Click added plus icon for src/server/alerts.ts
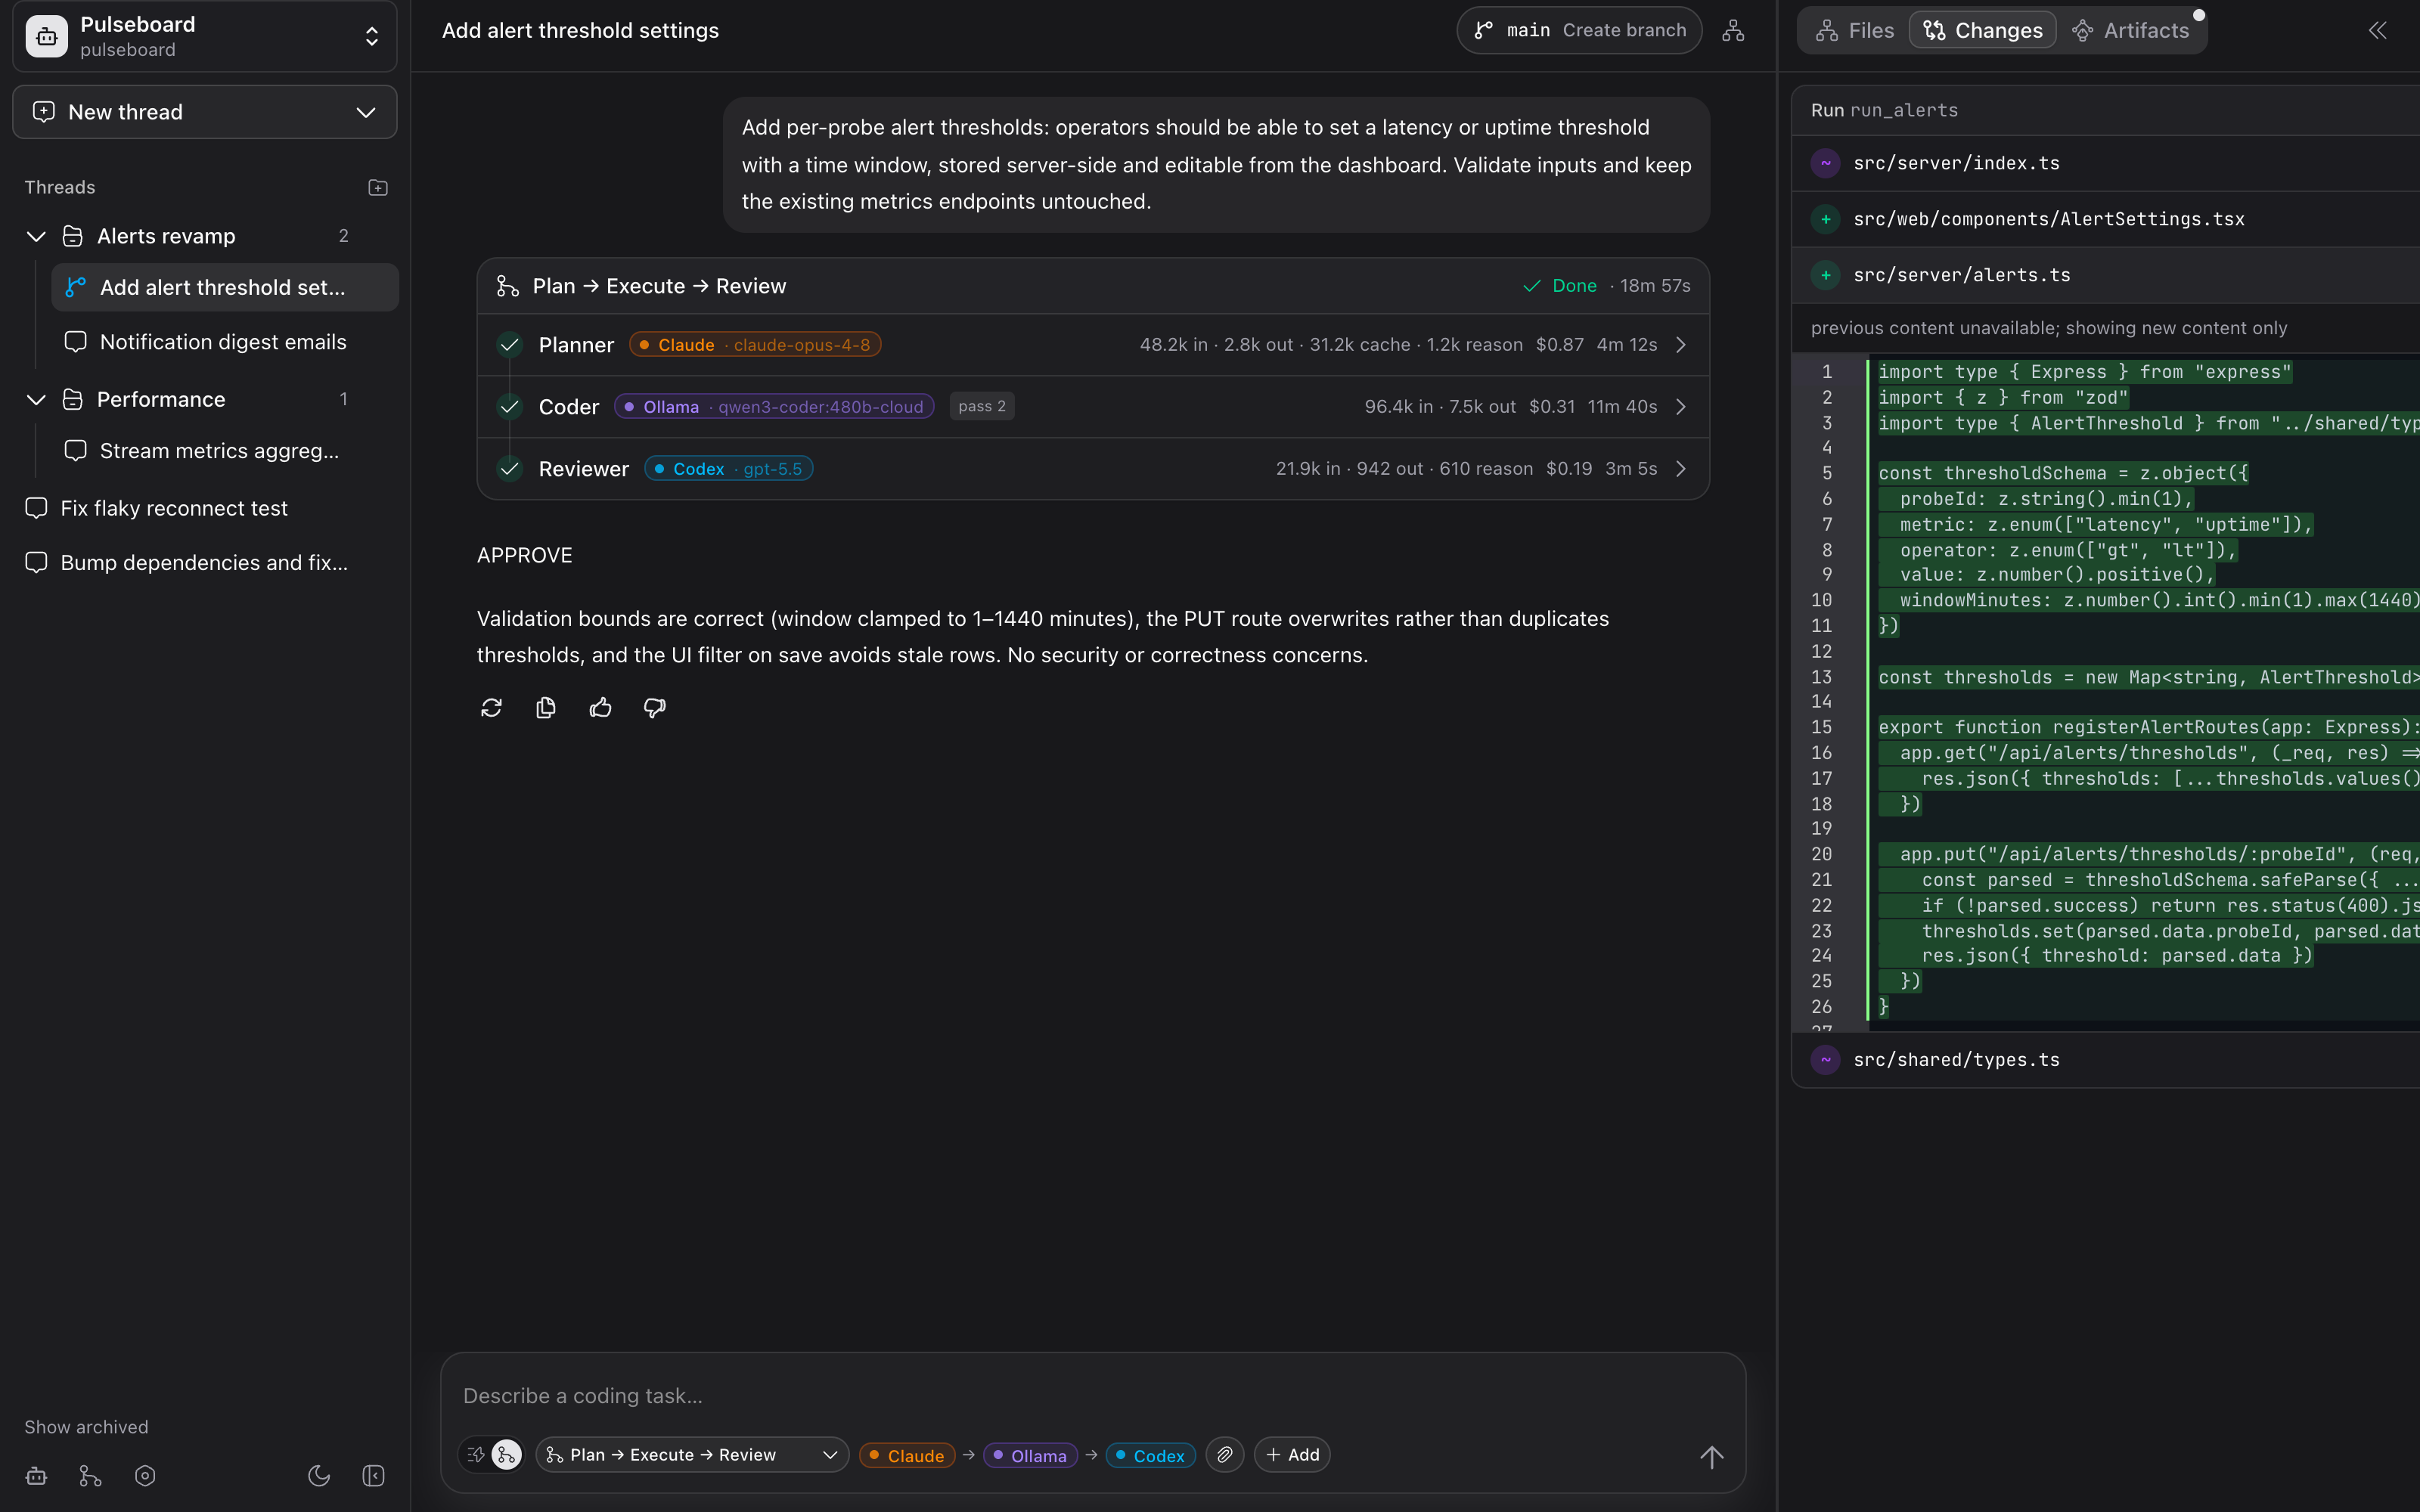 point(1825,275)
